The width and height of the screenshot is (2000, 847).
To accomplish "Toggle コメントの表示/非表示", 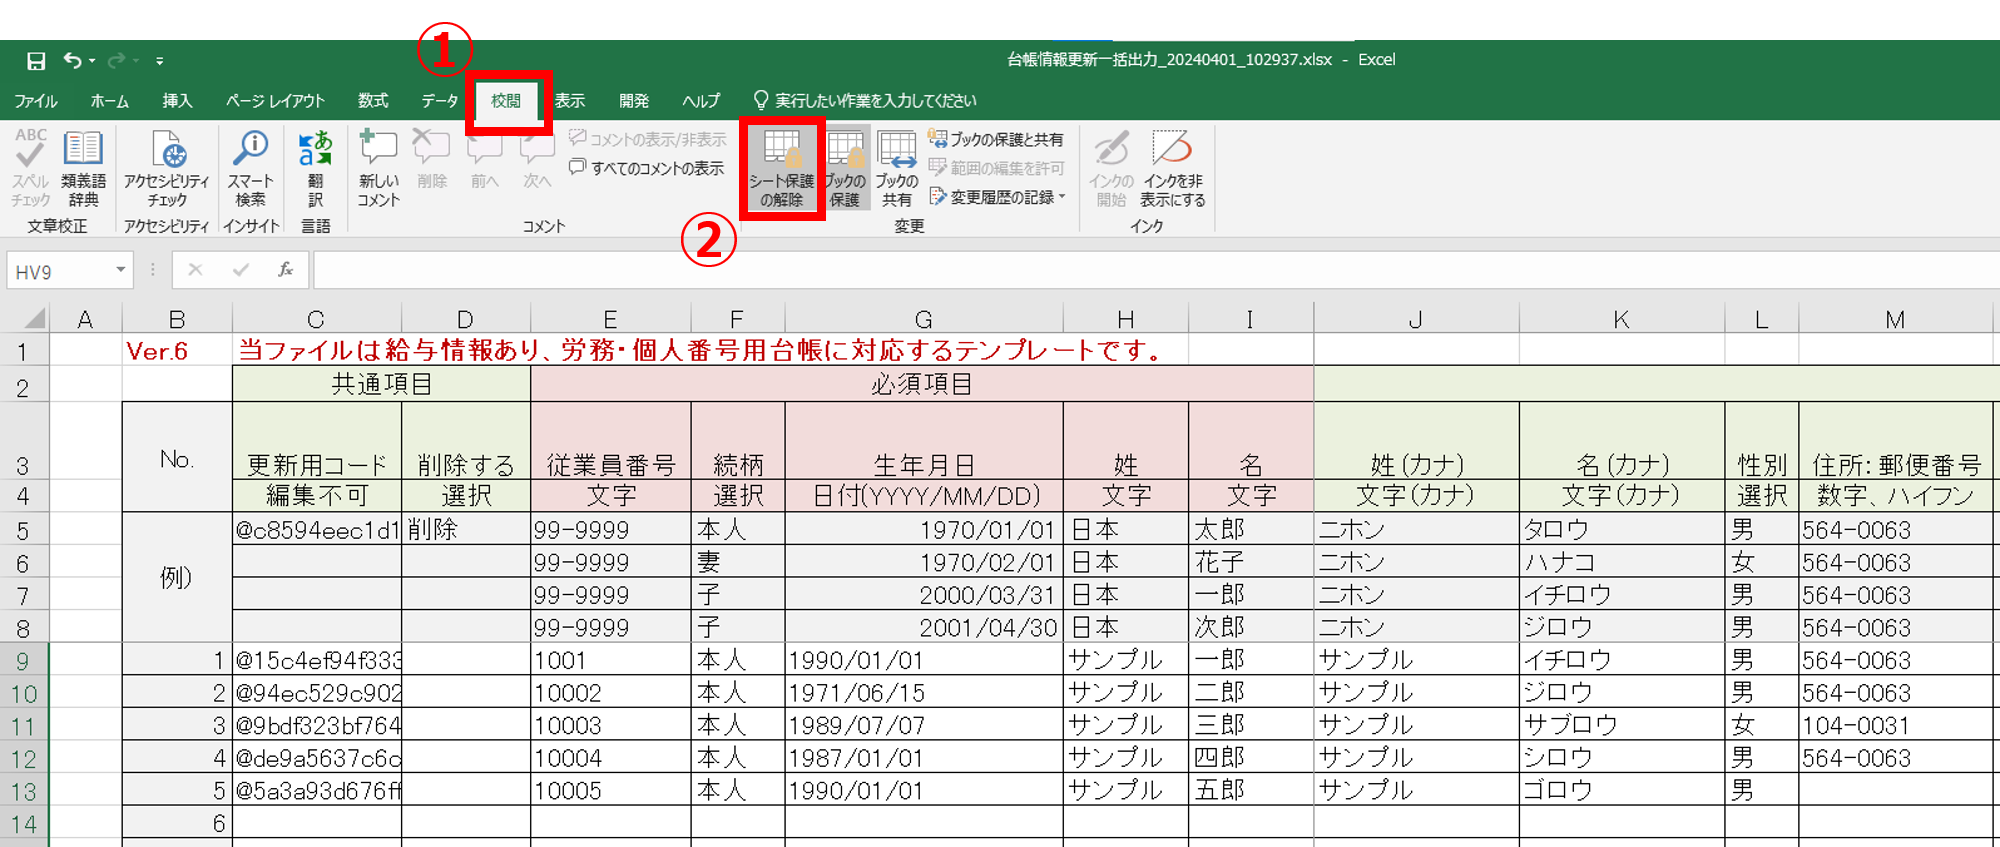I will (648, 139).
